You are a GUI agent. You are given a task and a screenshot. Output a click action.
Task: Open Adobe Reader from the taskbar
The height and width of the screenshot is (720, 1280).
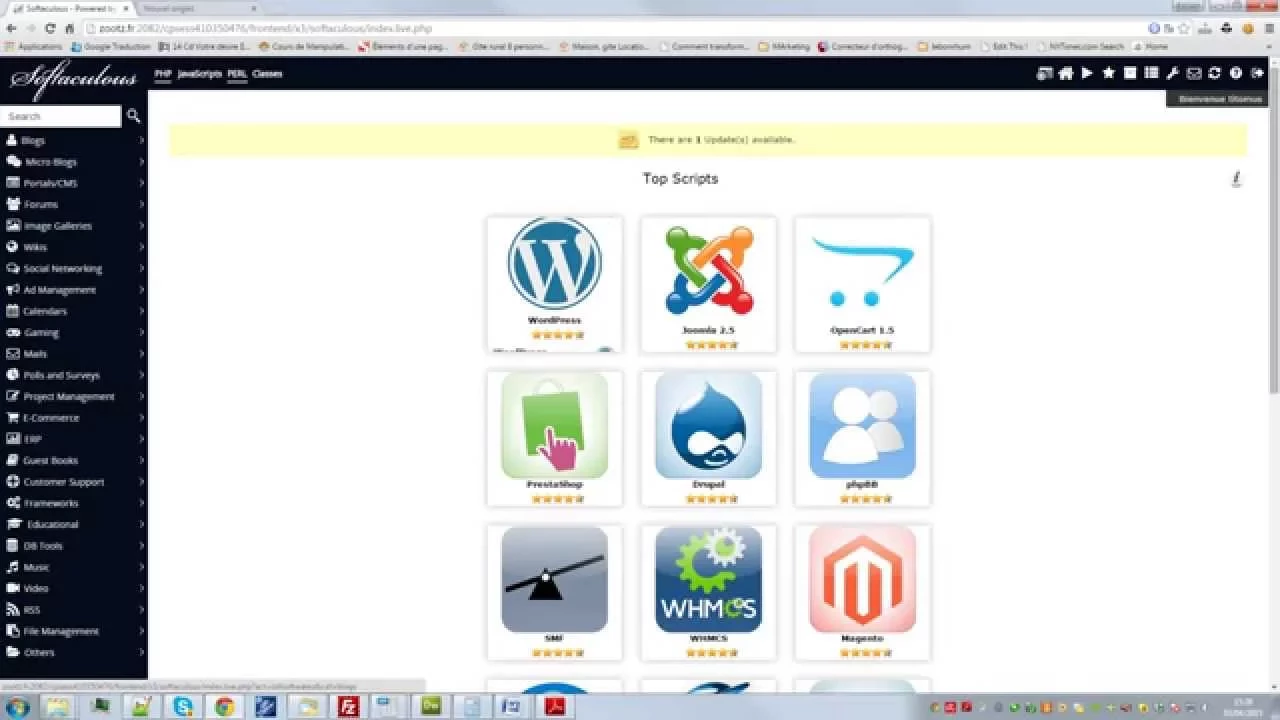[x=555, y=706]
